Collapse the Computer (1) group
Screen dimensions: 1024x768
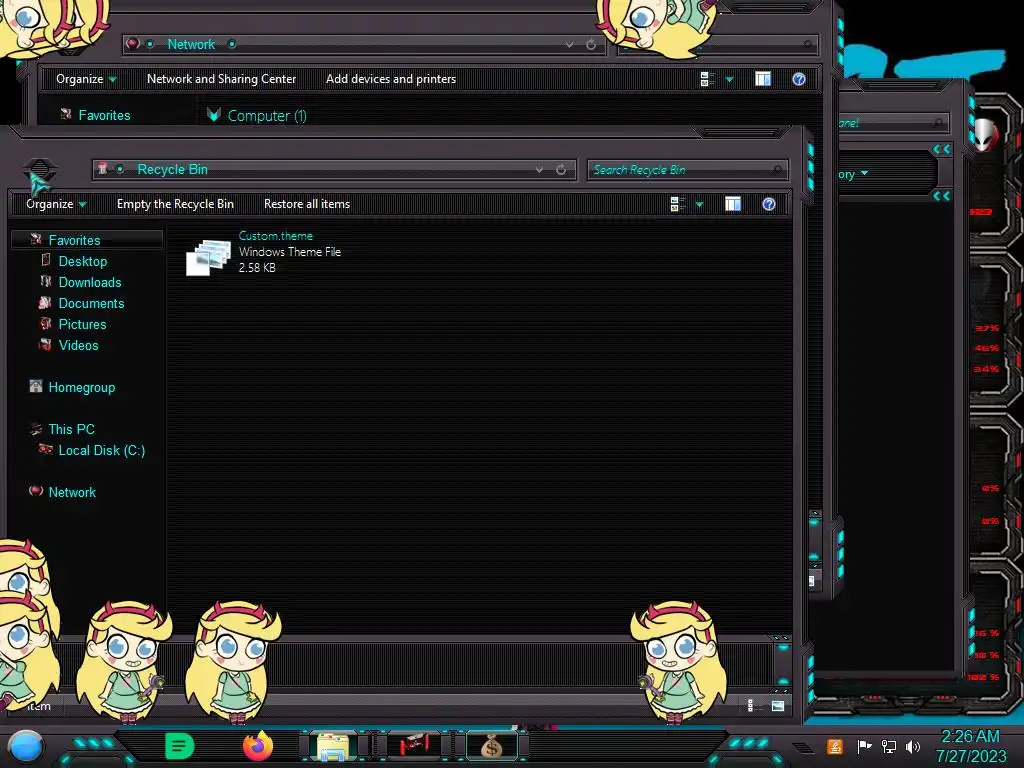pyautogui.click(x=214, y=115)
